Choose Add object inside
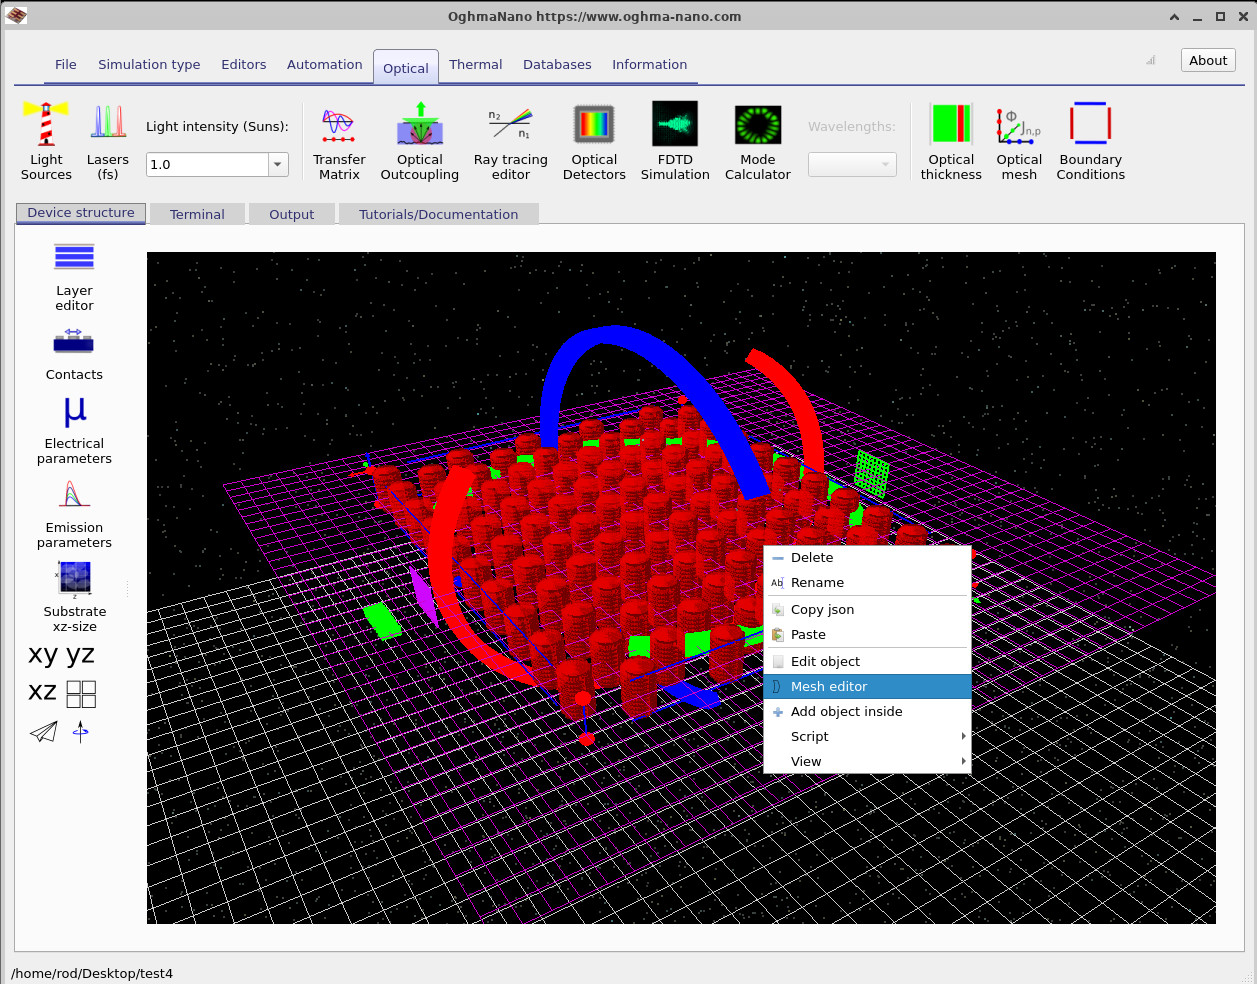Viewport: 1257px width, 984px height. [x=867, y=712]
